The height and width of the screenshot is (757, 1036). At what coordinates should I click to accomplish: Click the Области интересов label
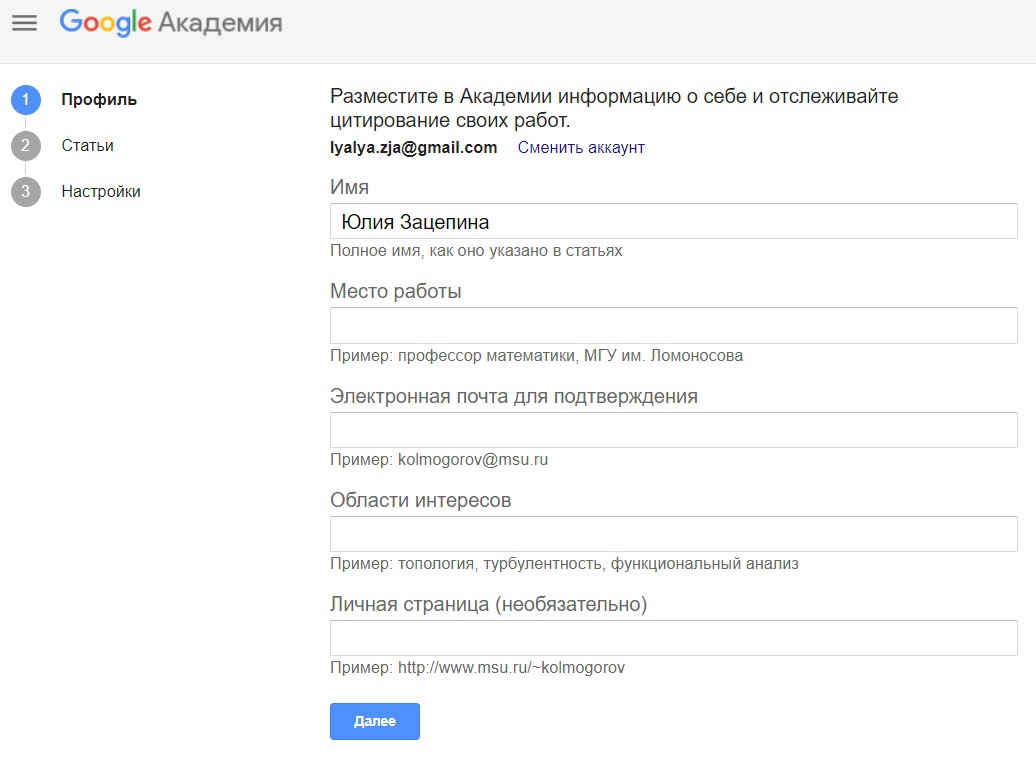421,500
